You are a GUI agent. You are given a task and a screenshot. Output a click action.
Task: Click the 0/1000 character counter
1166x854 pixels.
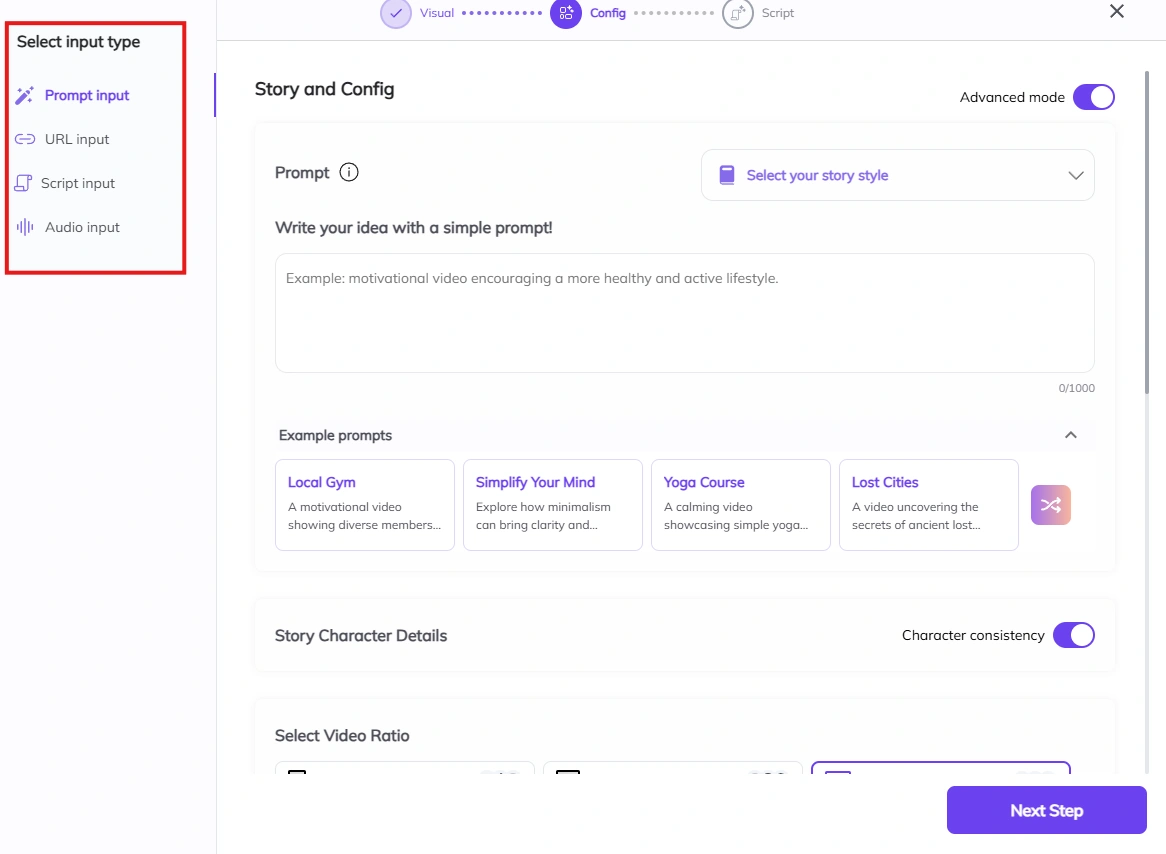tap(1076, 388)
